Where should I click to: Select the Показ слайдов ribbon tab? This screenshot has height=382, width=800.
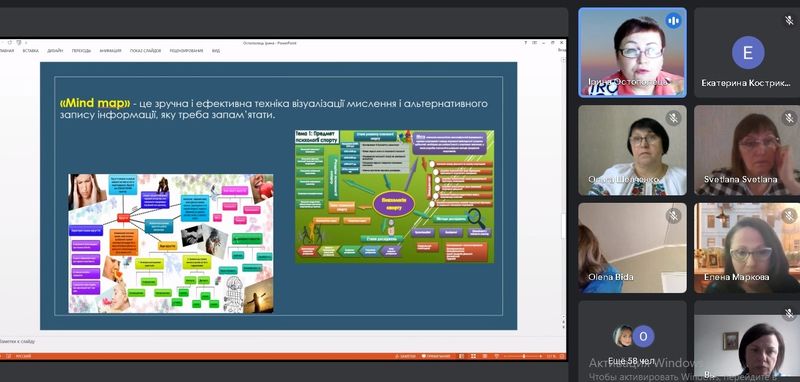pyautogui.click(x=145, y=51)
